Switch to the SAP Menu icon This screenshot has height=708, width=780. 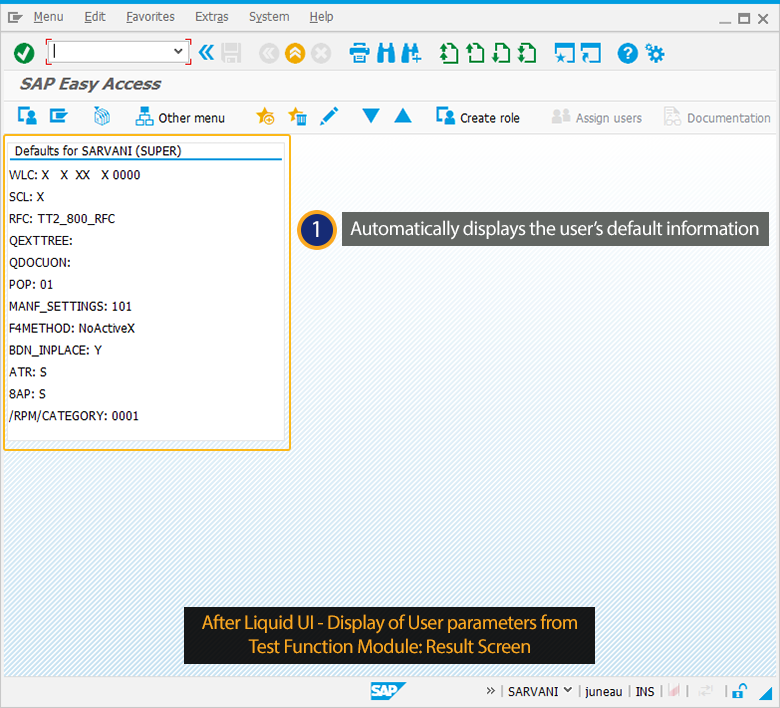[59, 116]
